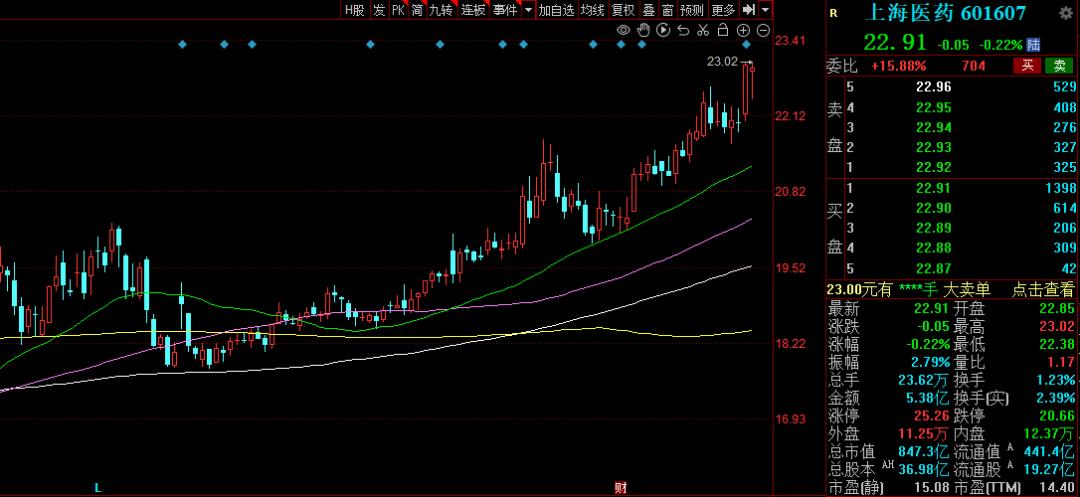Toggle the chart lock icon
The height and width of the screenshot is (497, 1080).
(x=723, y=31)
